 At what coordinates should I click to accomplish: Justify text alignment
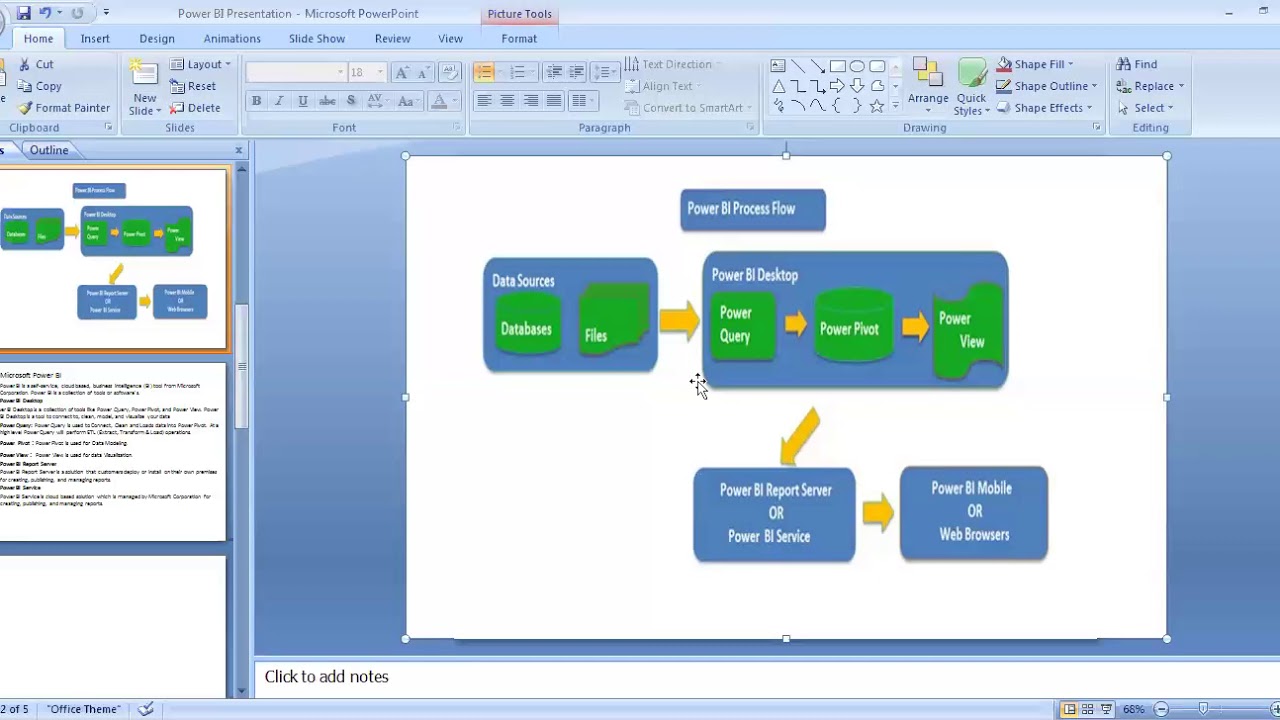click(553, 101)
